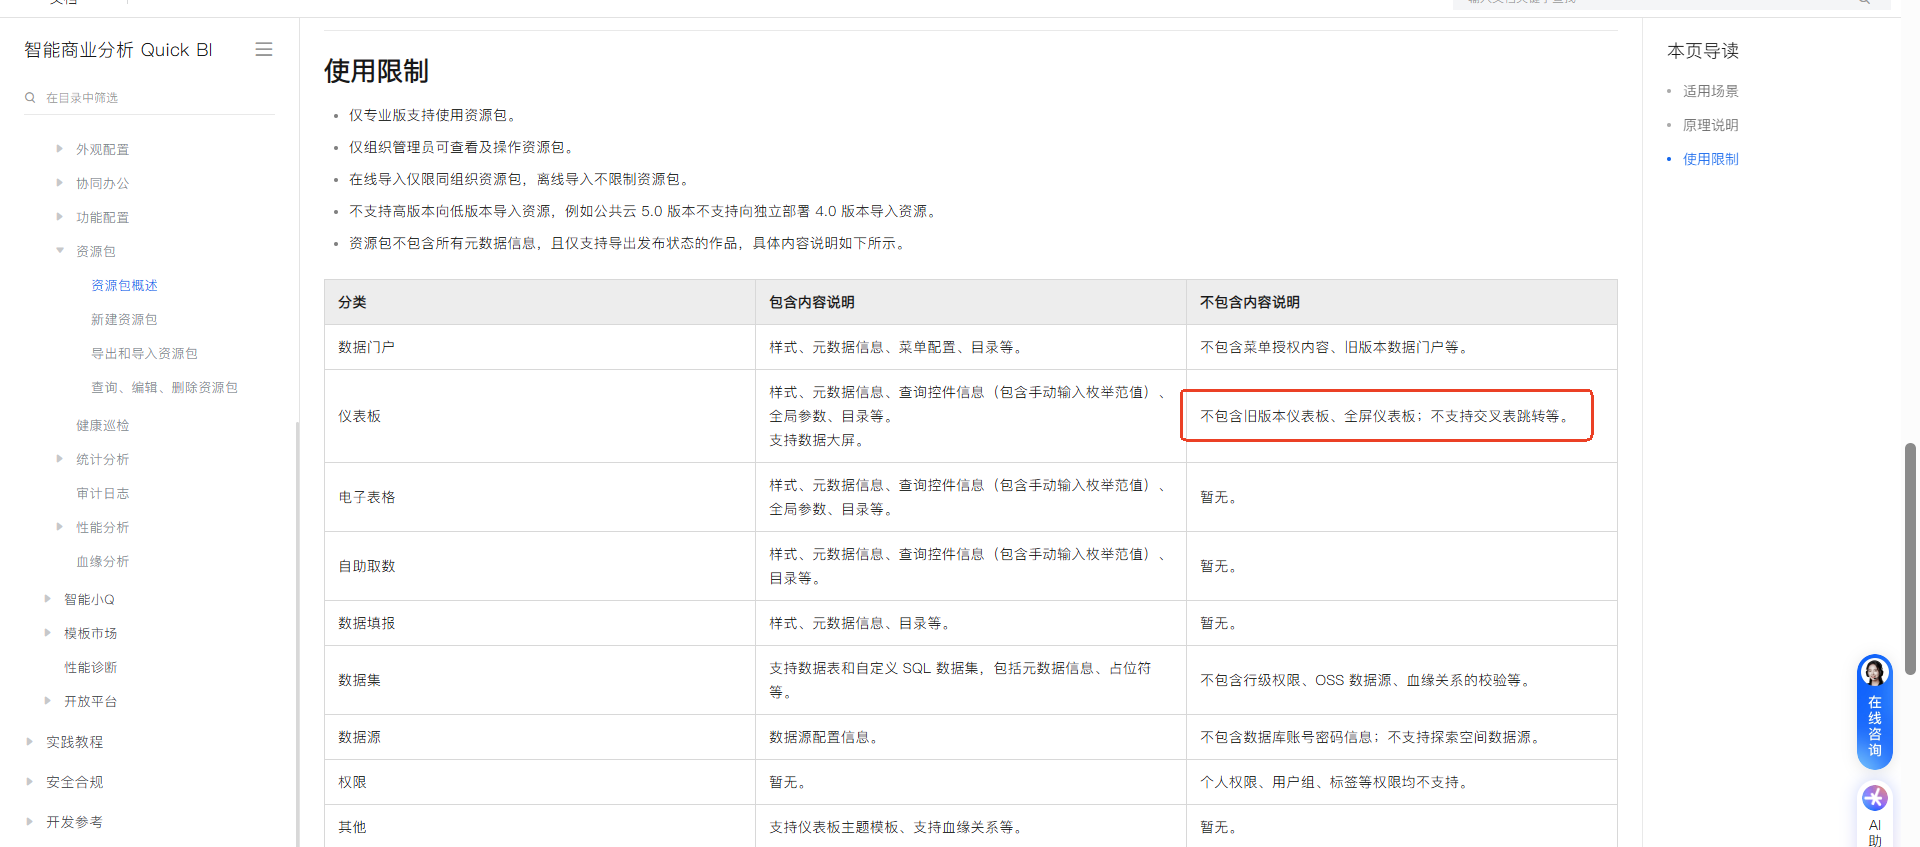Jump to 原理说明 section
1920x847 pixels.
(x=1710, y=125)
